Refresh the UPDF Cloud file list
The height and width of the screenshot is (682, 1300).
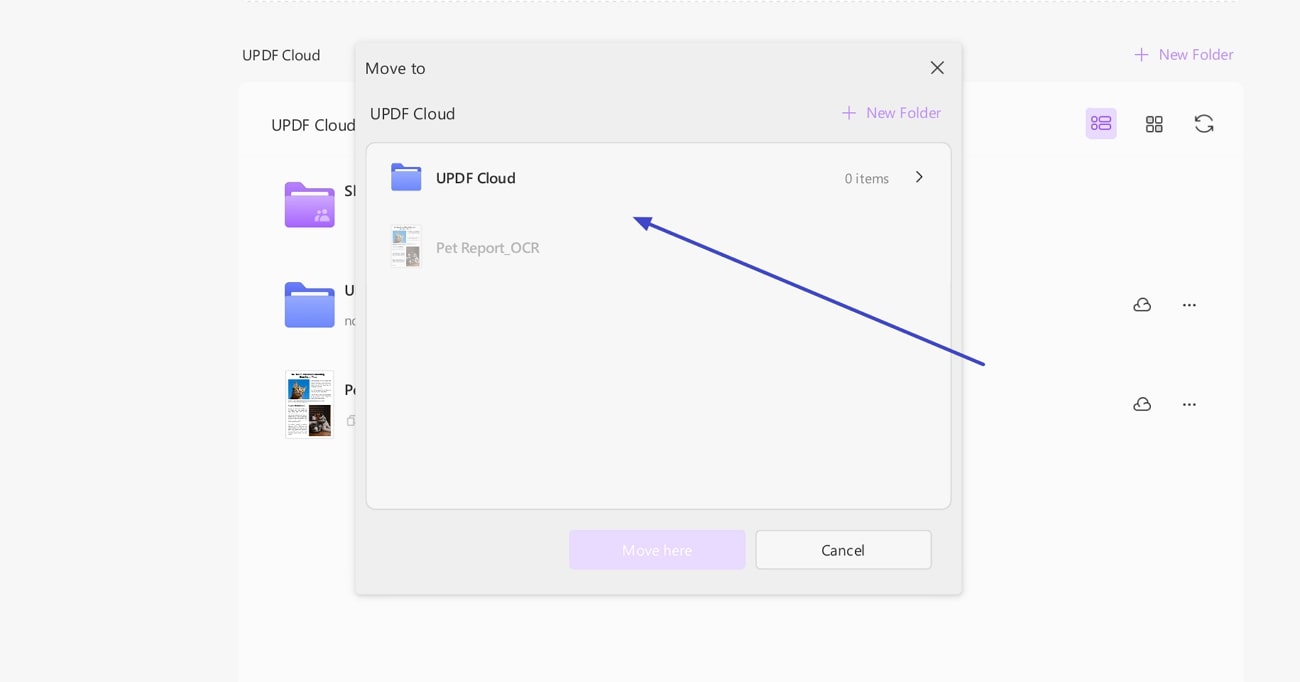(1204, 123)
